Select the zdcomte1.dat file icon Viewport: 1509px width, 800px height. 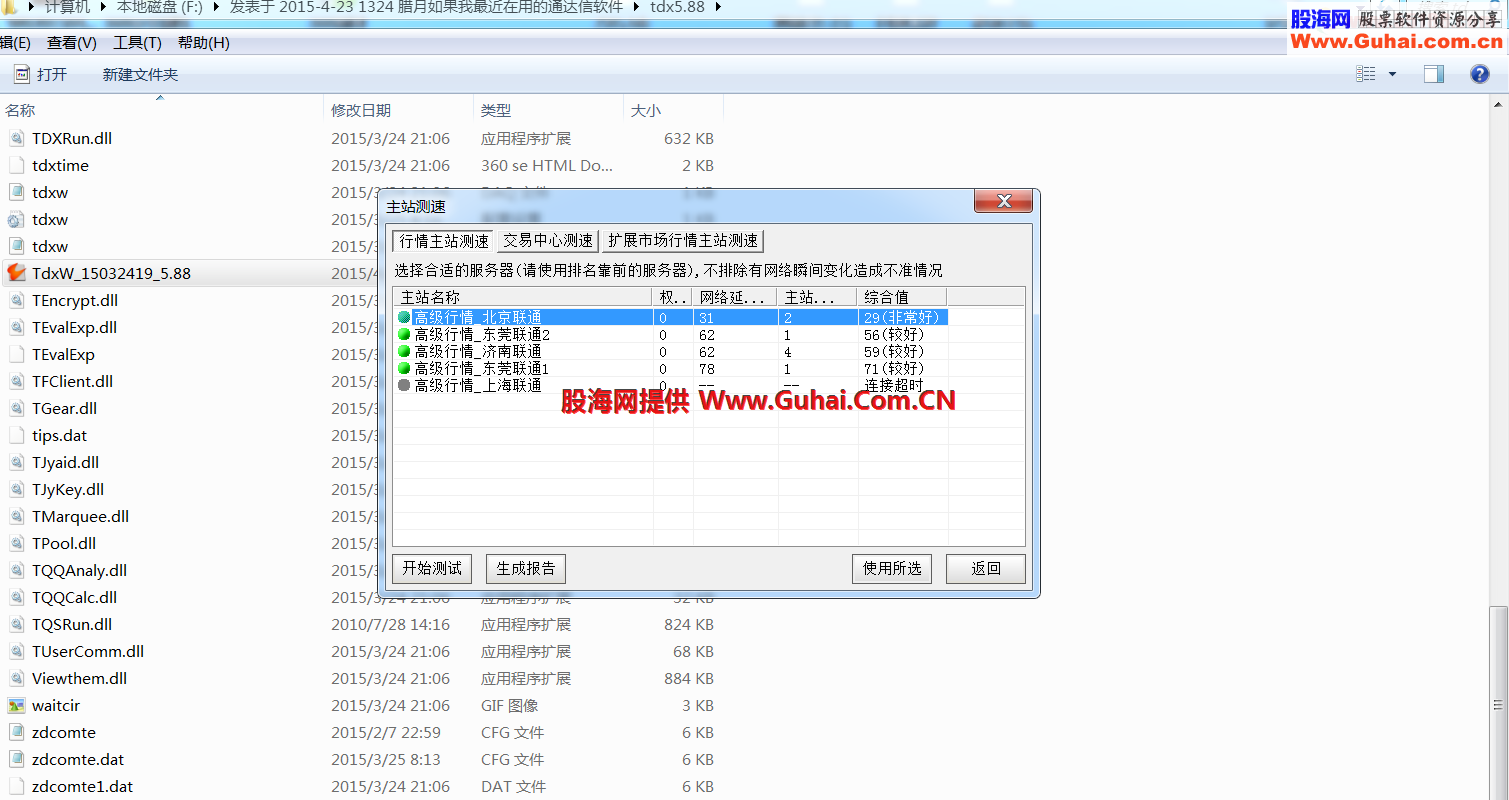coord(16,786)
